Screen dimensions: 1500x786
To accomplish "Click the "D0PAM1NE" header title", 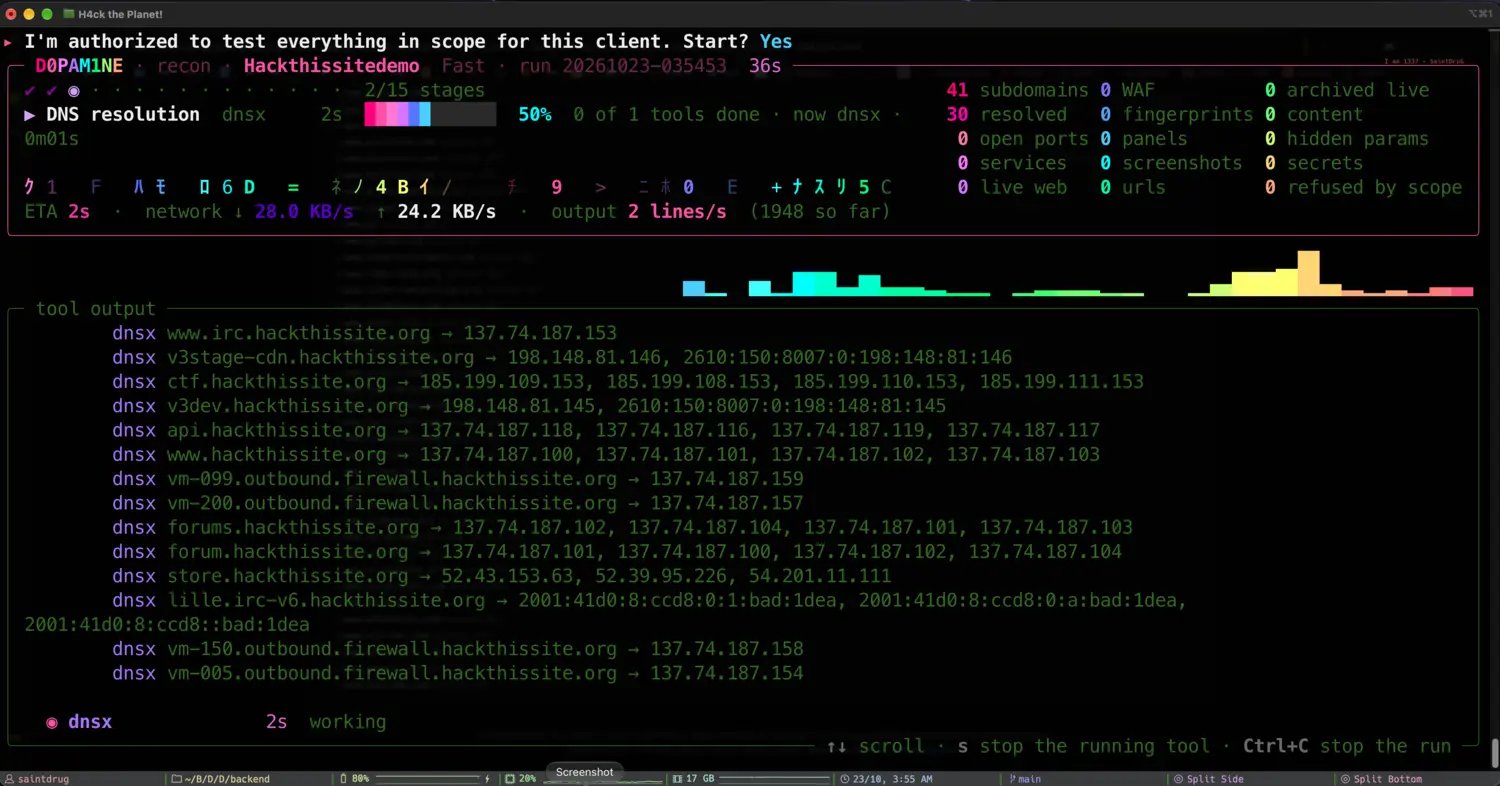I will point(78,67).
